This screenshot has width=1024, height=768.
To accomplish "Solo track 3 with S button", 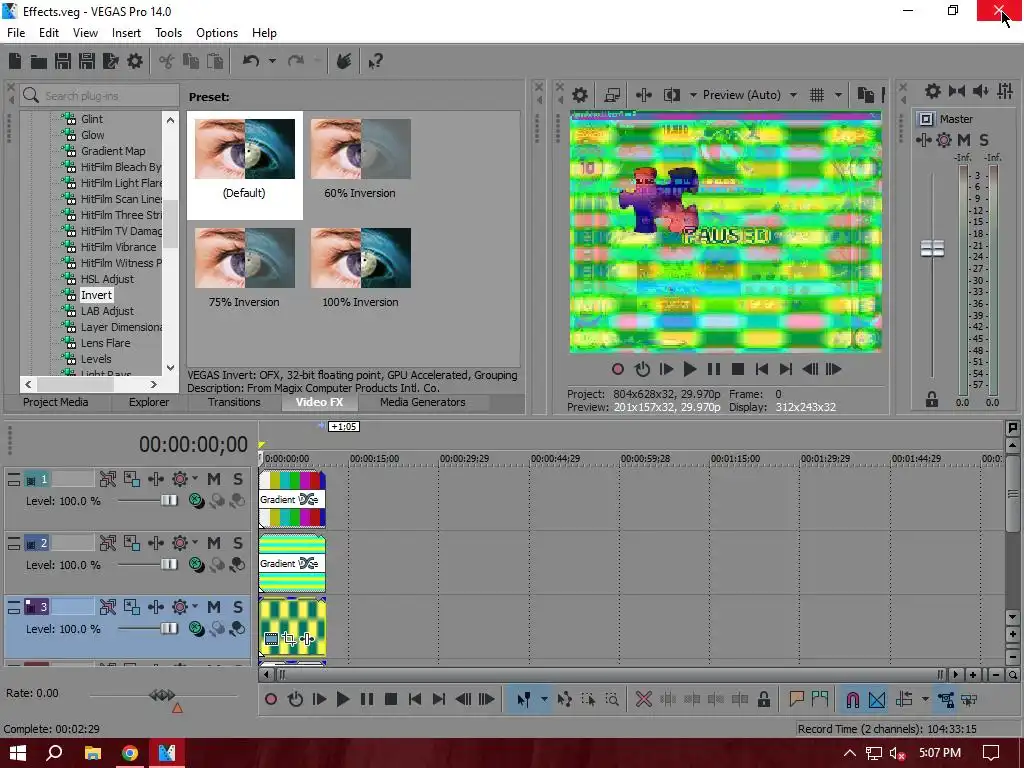I will coord(238,607).
